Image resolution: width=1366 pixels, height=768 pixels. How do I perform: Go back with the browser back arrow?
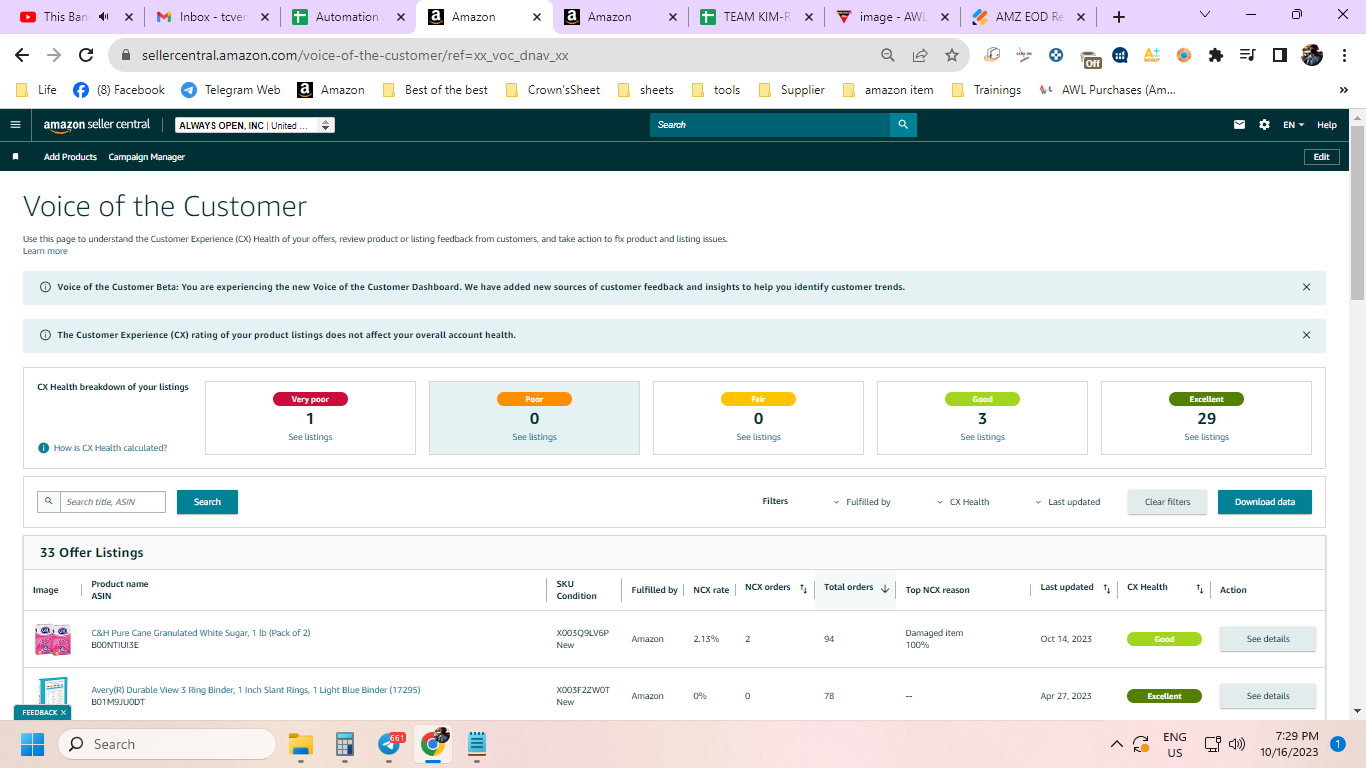[22, 55]
